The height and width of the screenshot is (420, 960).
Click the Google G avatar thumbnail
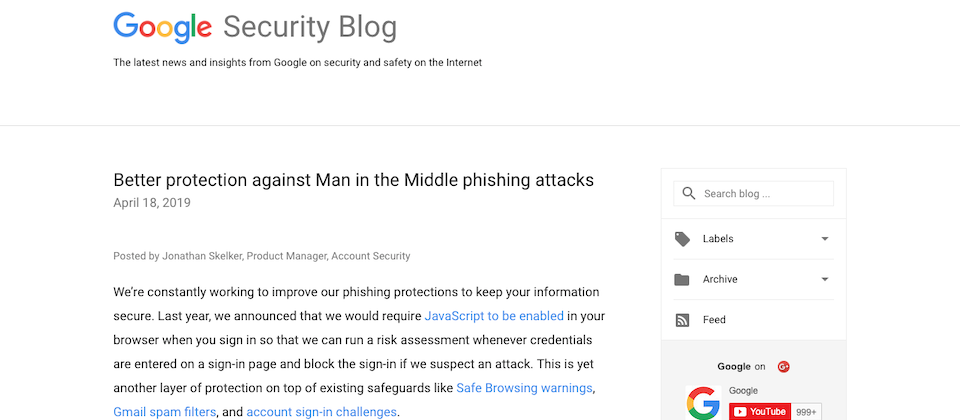click(703, 403)
